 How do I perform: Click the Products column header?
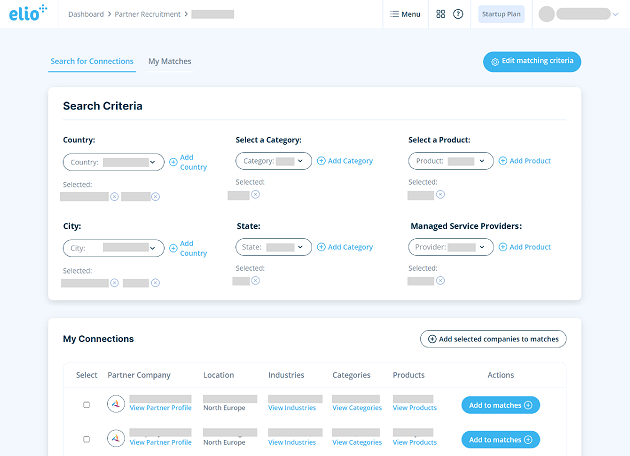click(409, 375)
